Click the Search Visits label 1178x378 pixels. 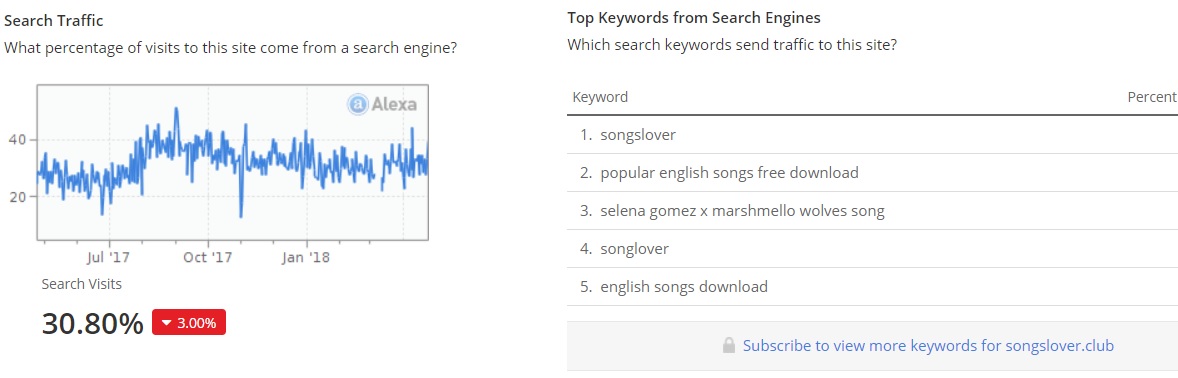point(81,284)
